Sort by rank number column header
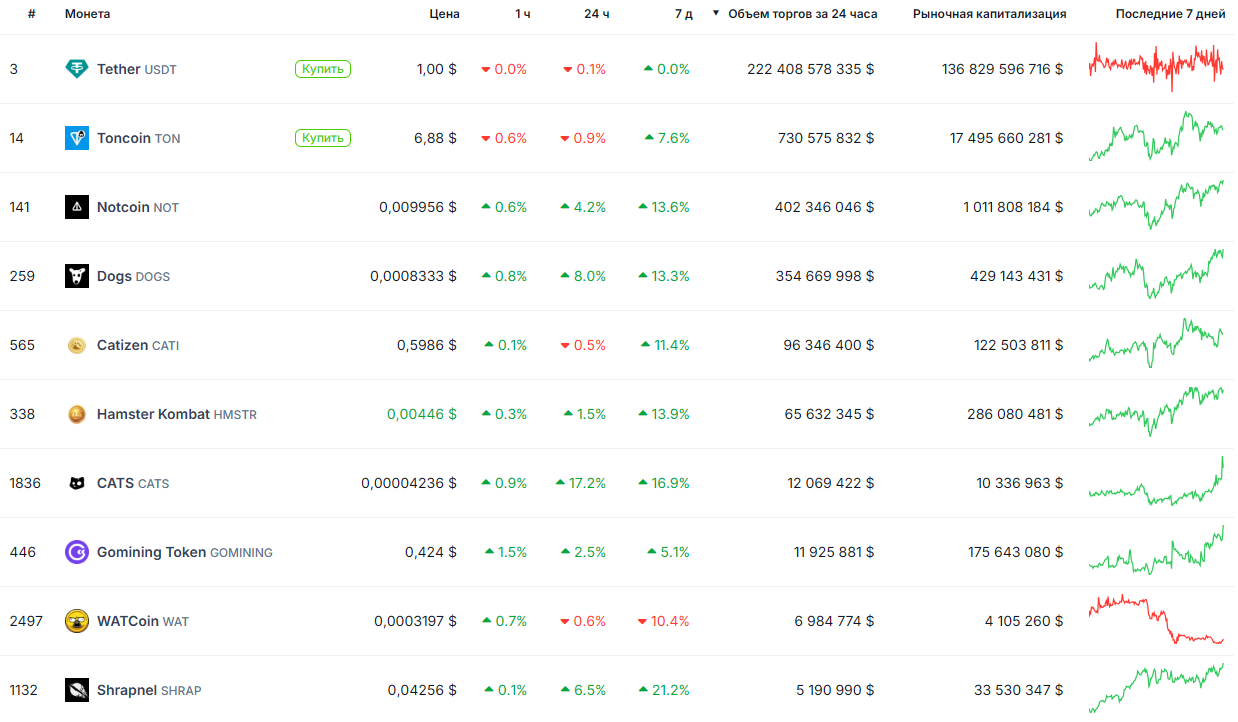The width and height of the screenshot is (1238, 722). [32, 14]
